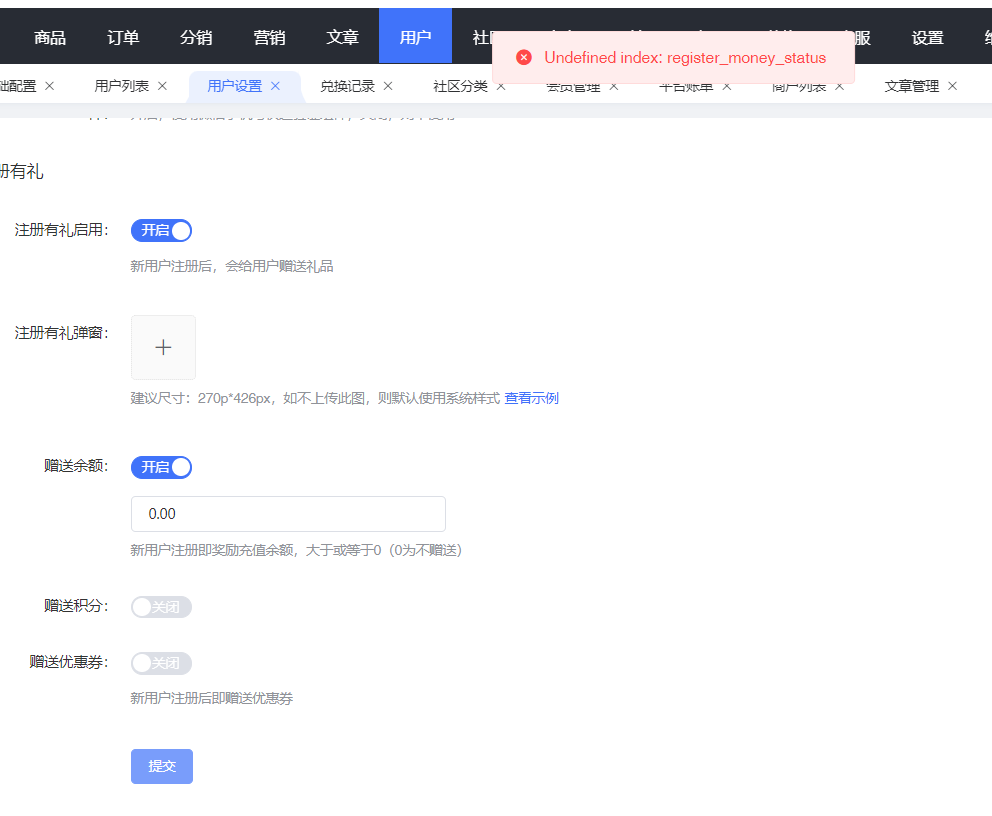Enable the 赠送积分 switch
Viewport: 992px width, 816px height.
tap(161, 607)
